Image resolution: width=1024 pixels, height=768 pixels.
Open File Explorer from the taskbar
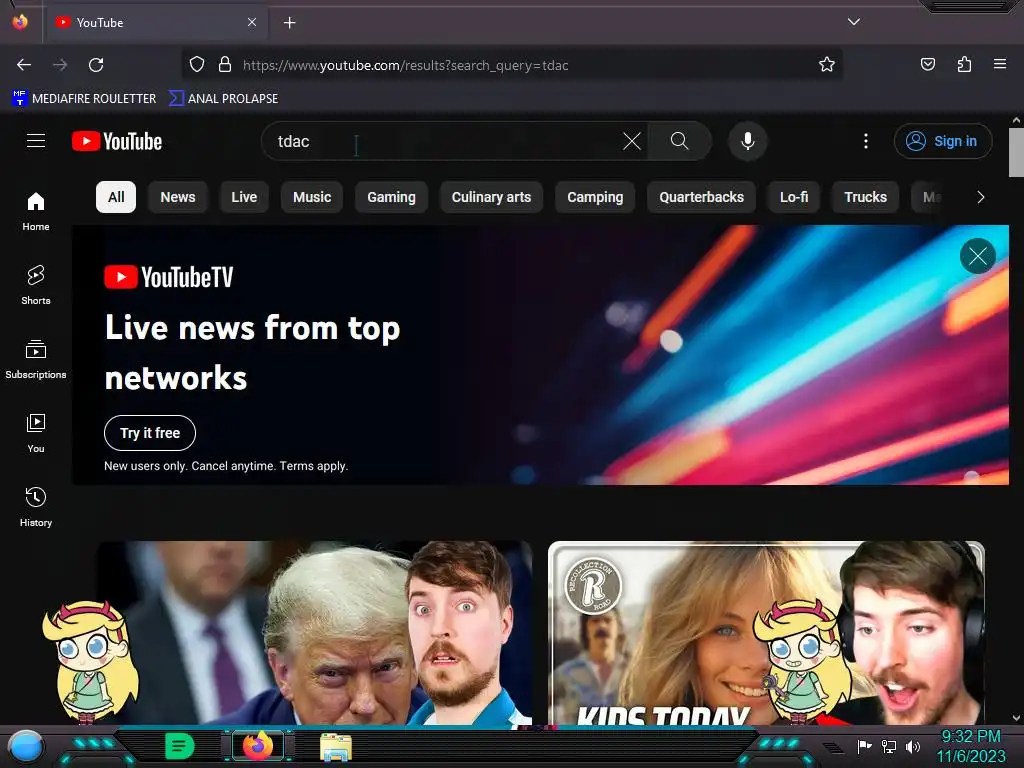click(336, 747)
